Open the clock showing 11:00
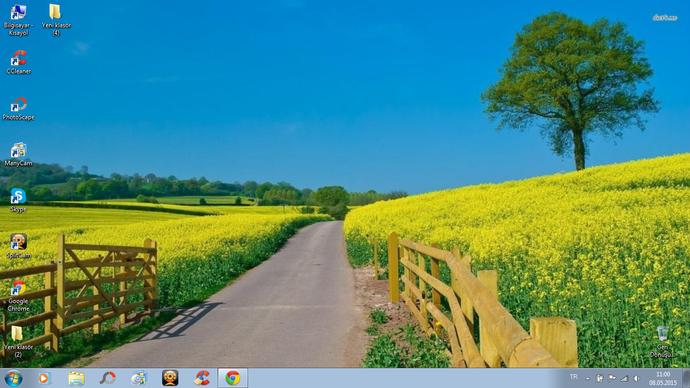The height and width of the screenshot is (388, 690). coord(663,379)
